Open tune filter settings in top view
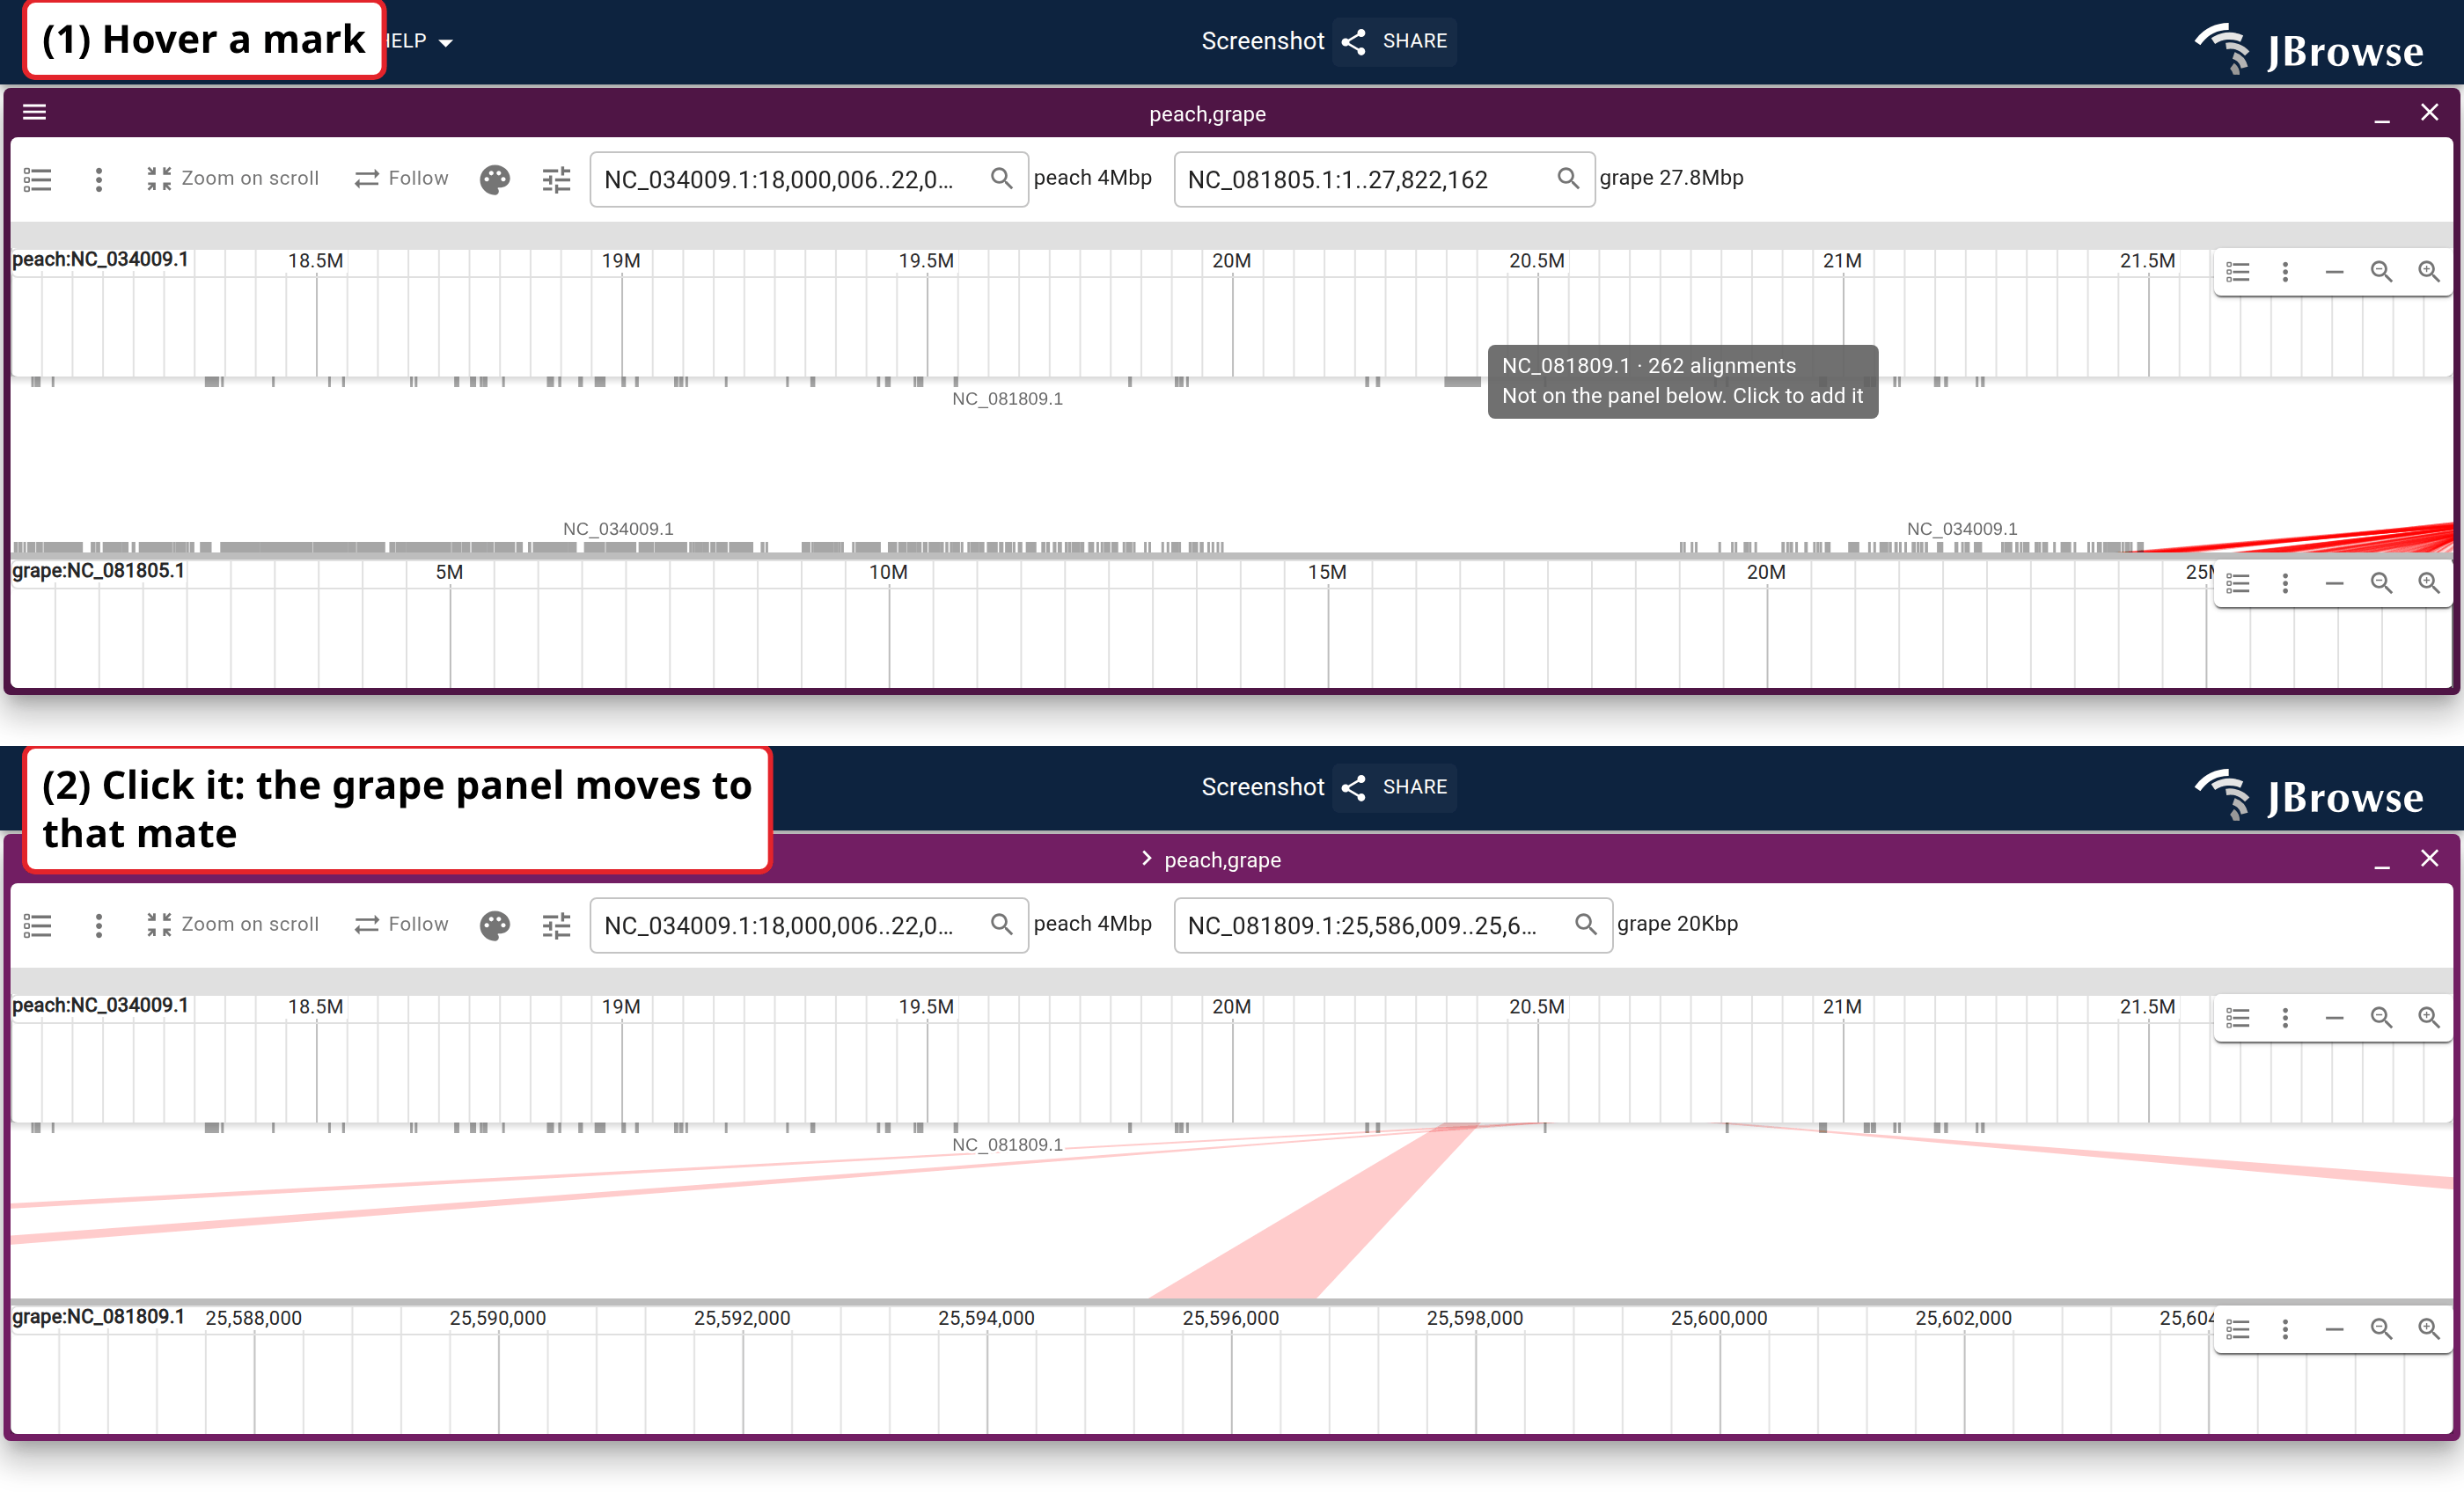Viewport: 2464px width, 1492px height. pyautogui.click(x=557, y=180)
